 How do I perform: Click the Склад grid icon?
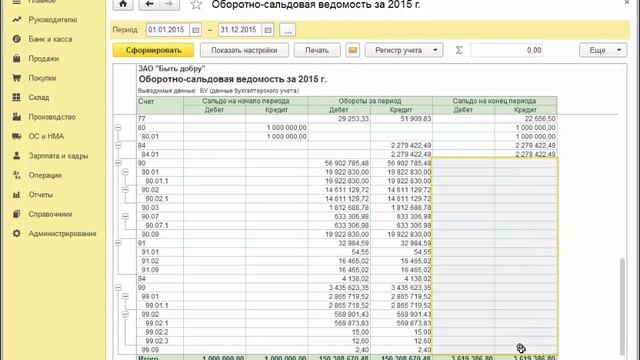tap(16, 97)
